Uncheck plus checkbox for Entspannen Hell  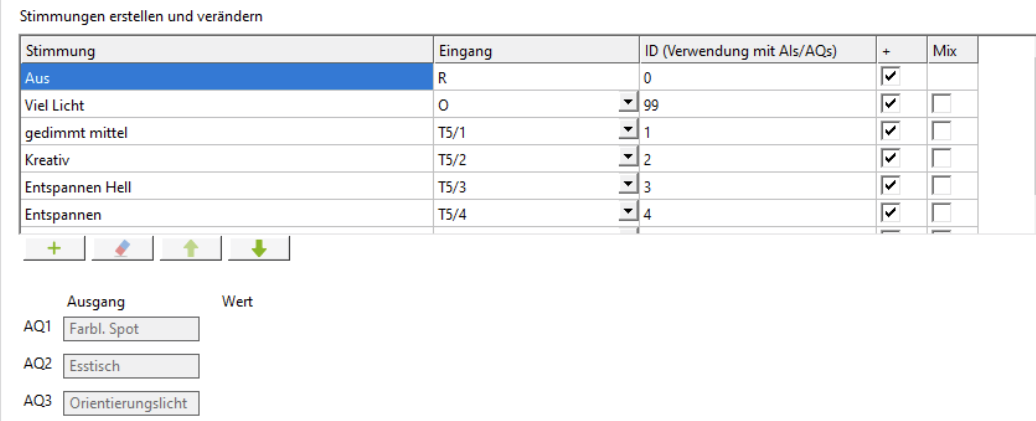tap(889, 186)
